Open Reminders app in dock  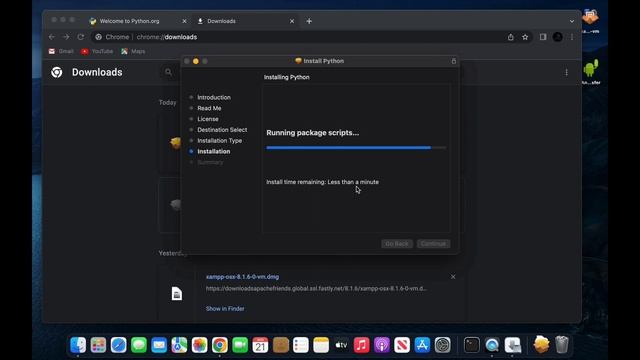pos(301,345)
